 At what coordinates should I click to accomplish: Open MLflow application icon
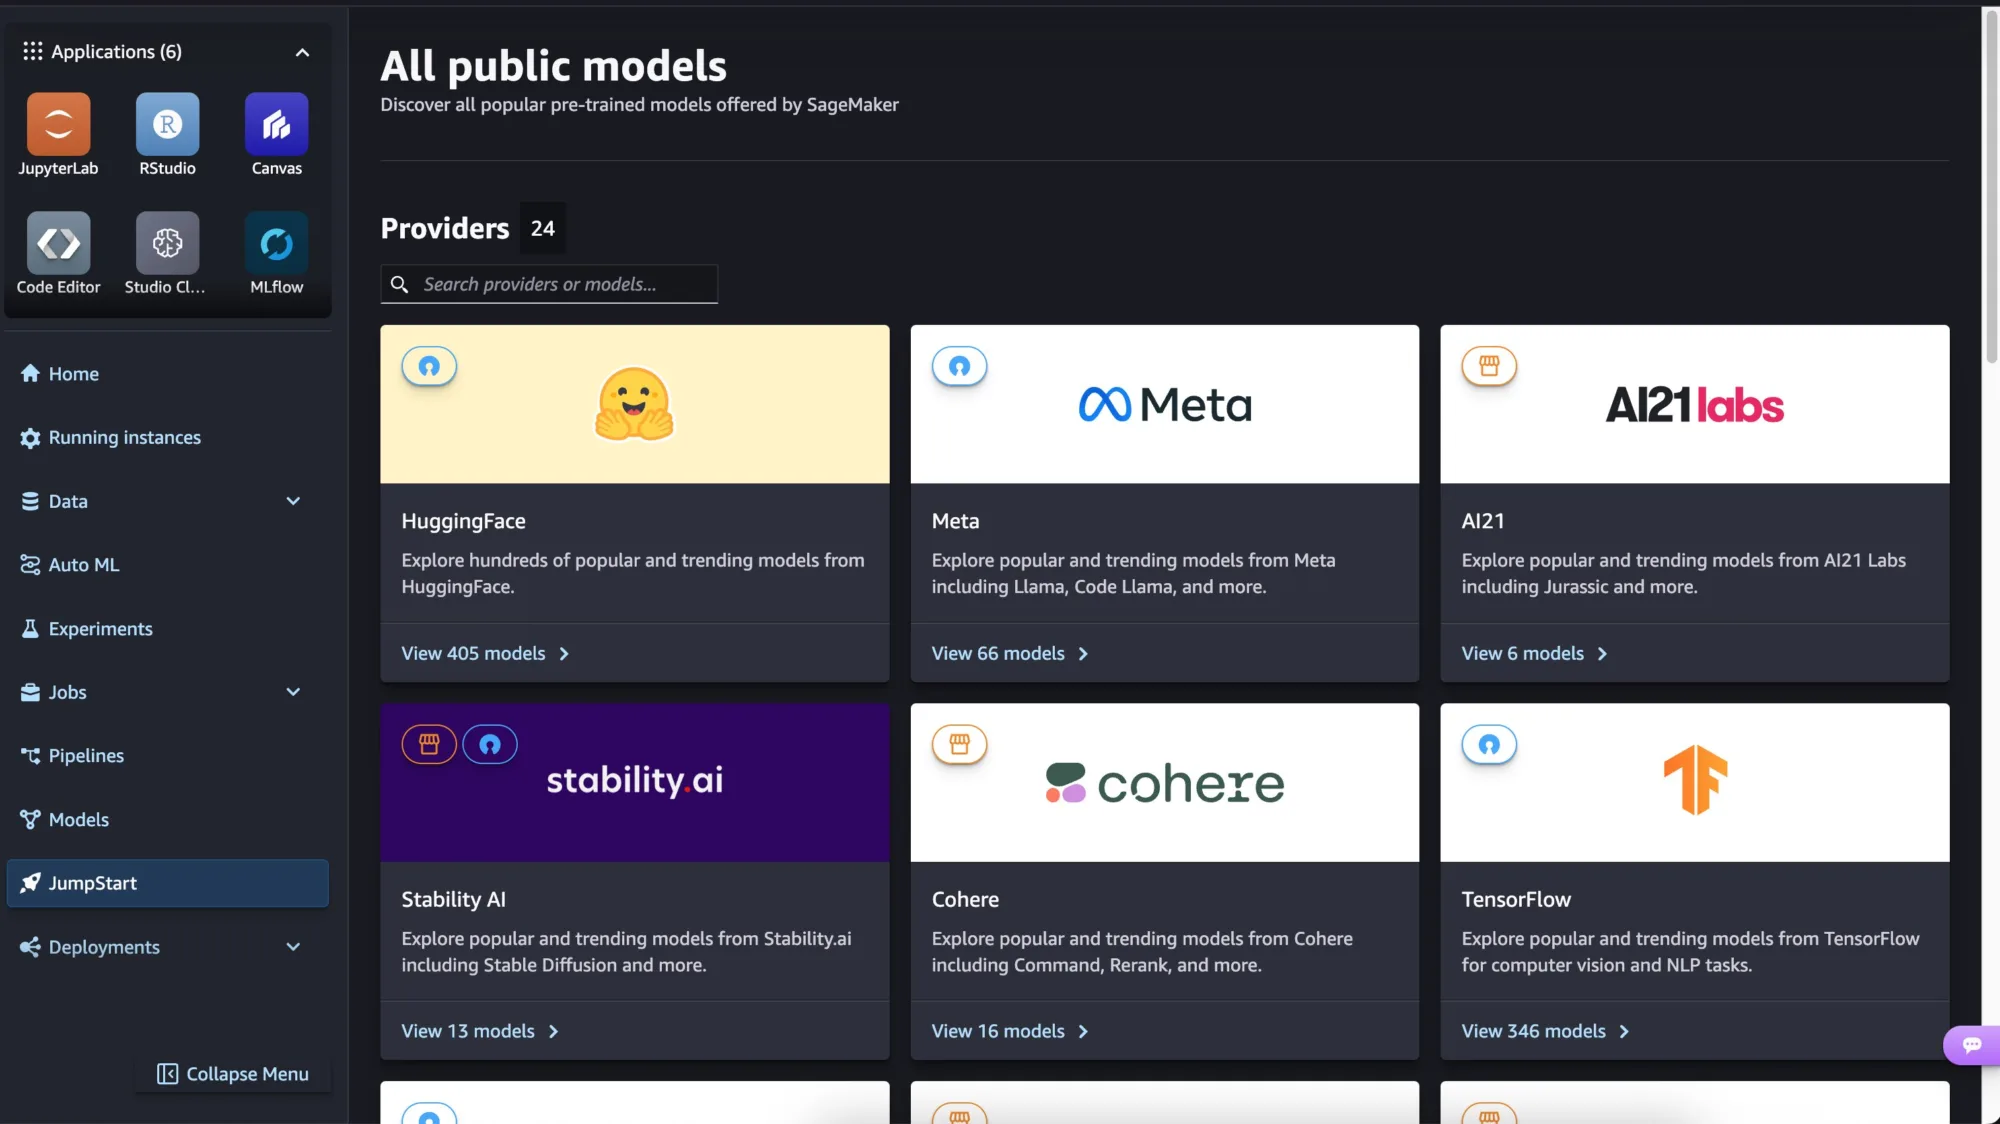[x=276, y=243]
